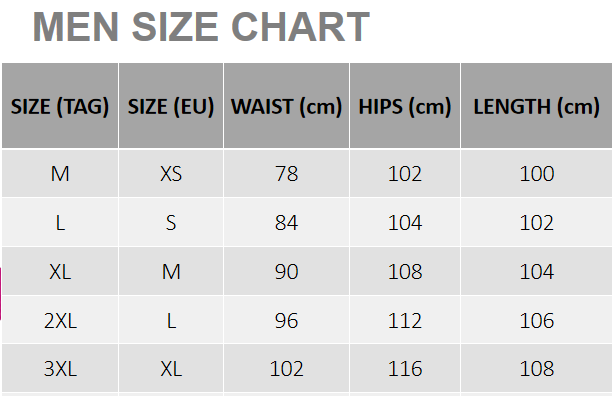The width and height of the screenshot is (613, 396).
Task: Click the WAIST (cm) header cell
Action: click(287, 106)
